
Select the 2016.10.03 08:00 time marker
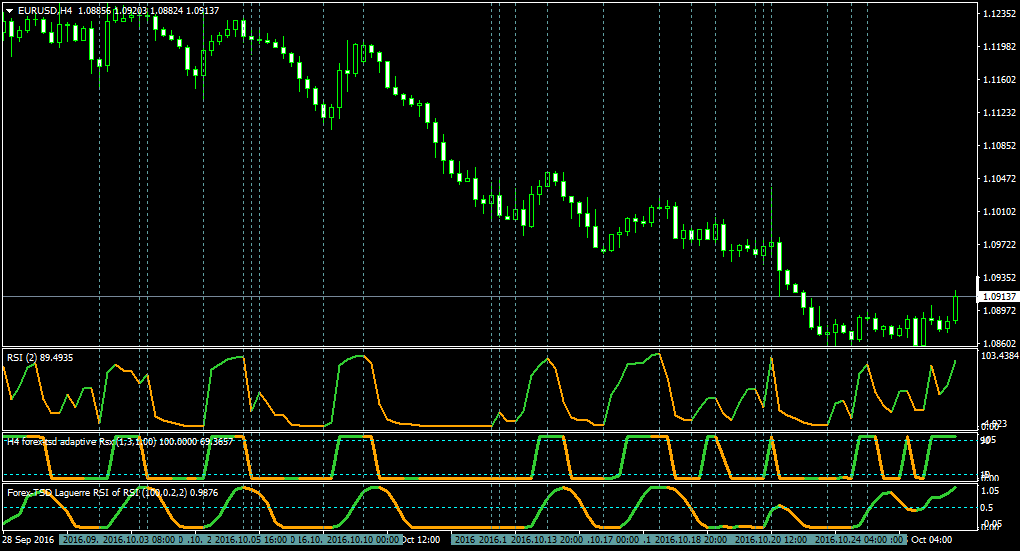pyautogui.click(x=139, y=540)
